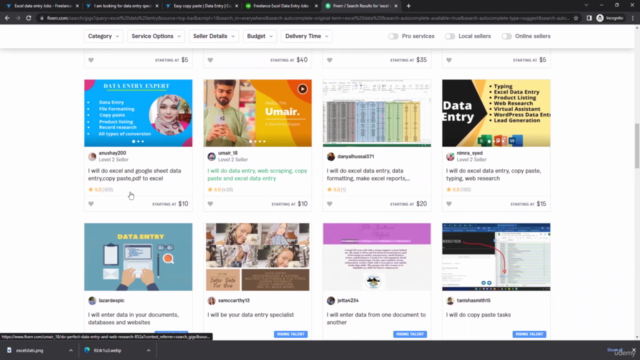Screen dimensions: 640x360
Task: Click the $10 price on umair_18 gig
Action: pyautogui.click(x=302, y=204)
